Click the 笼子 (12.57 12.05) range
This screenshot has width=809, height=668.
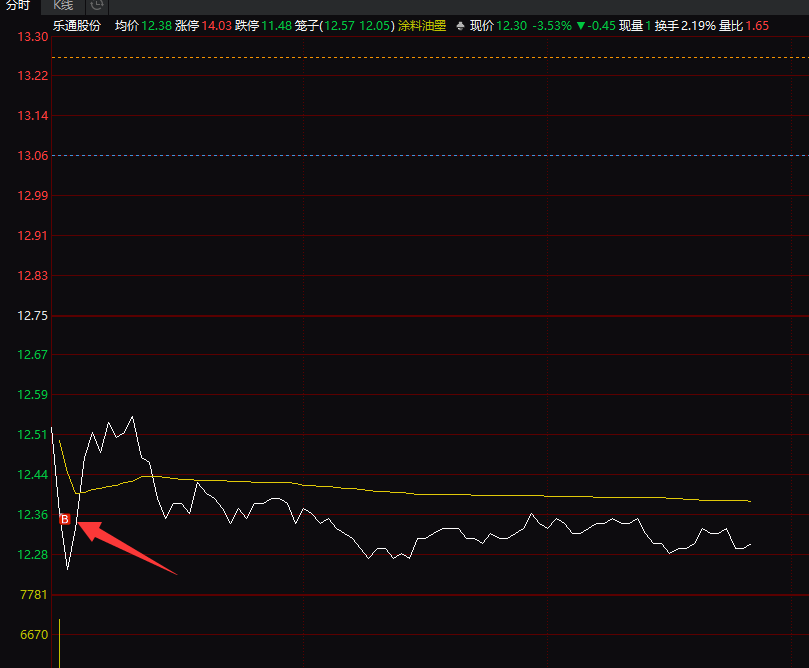coord(345,26)
